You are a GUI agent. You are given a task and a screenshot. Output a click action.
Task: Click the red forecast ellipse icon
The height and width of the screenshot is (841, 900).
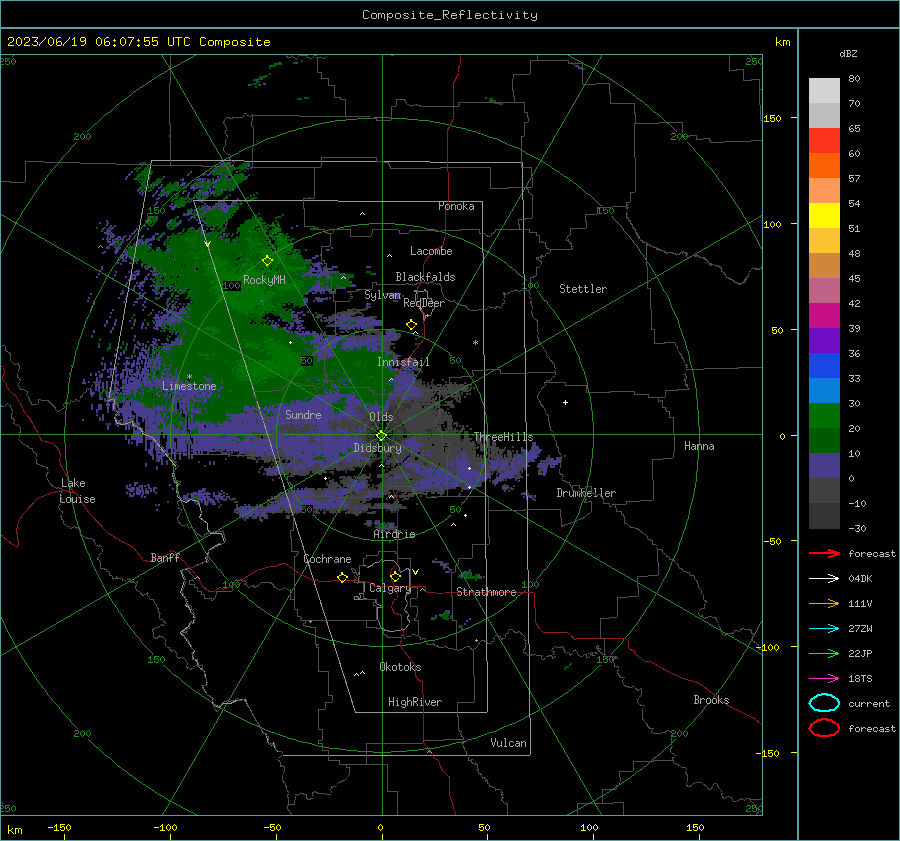(x=824, y=728)
